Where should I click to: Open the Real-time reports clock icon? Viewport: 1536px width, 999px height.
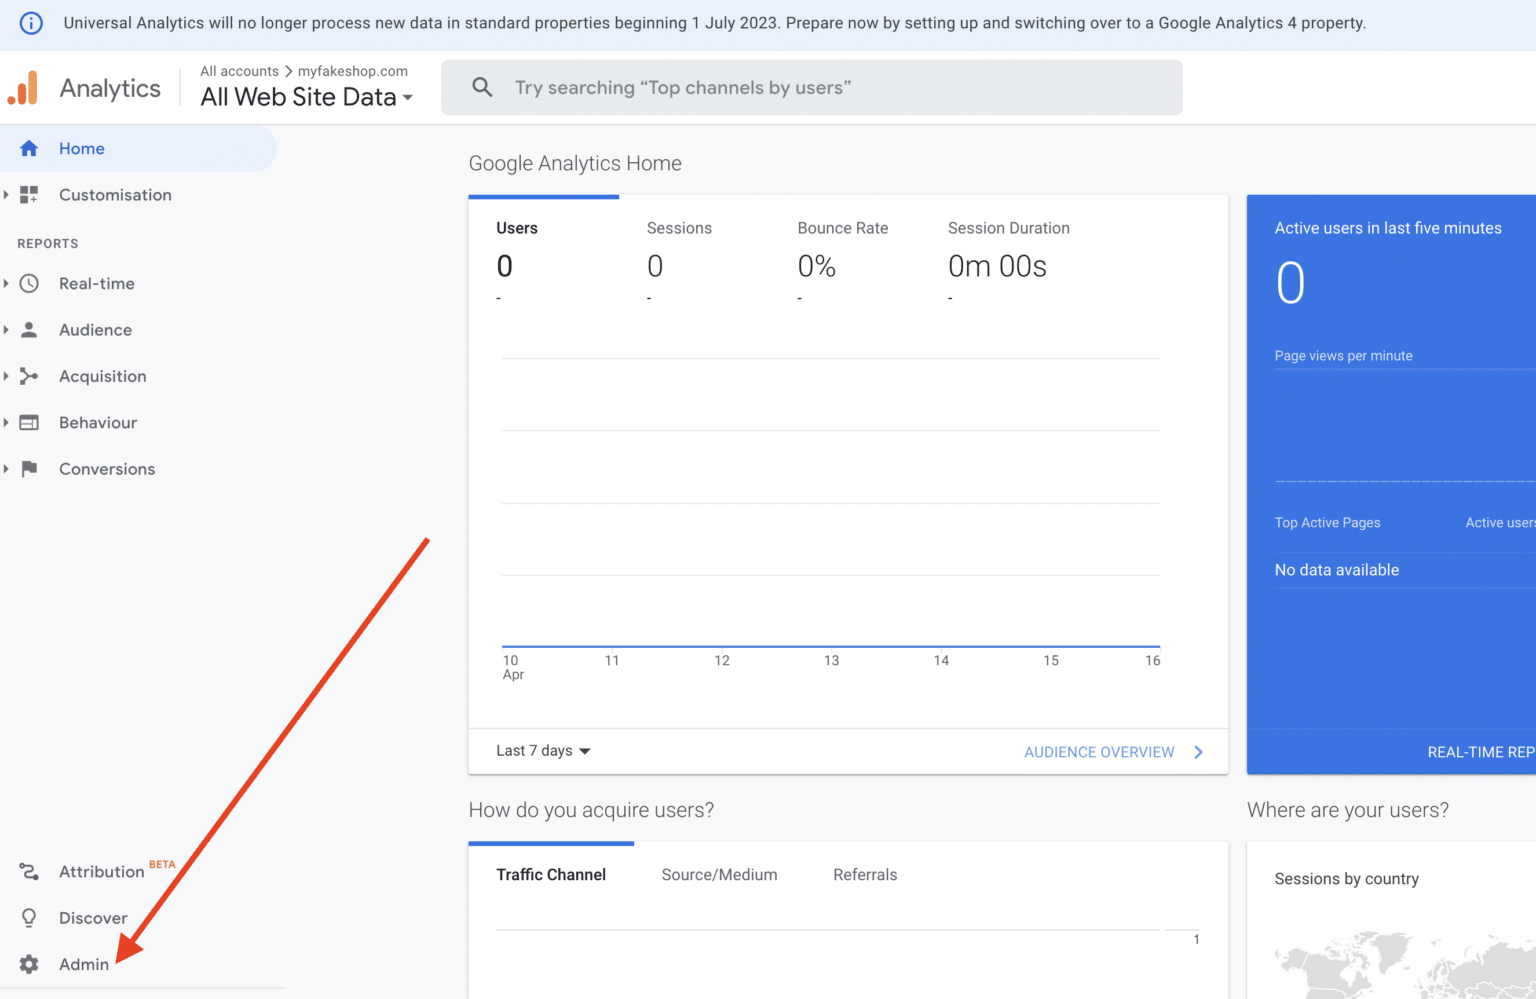pos(29,283)
